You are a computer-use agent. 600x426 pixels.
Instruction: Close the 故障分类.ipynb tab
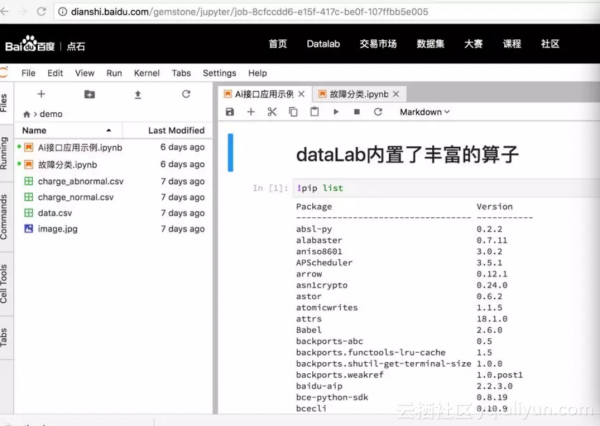click(x=396, y=94)
